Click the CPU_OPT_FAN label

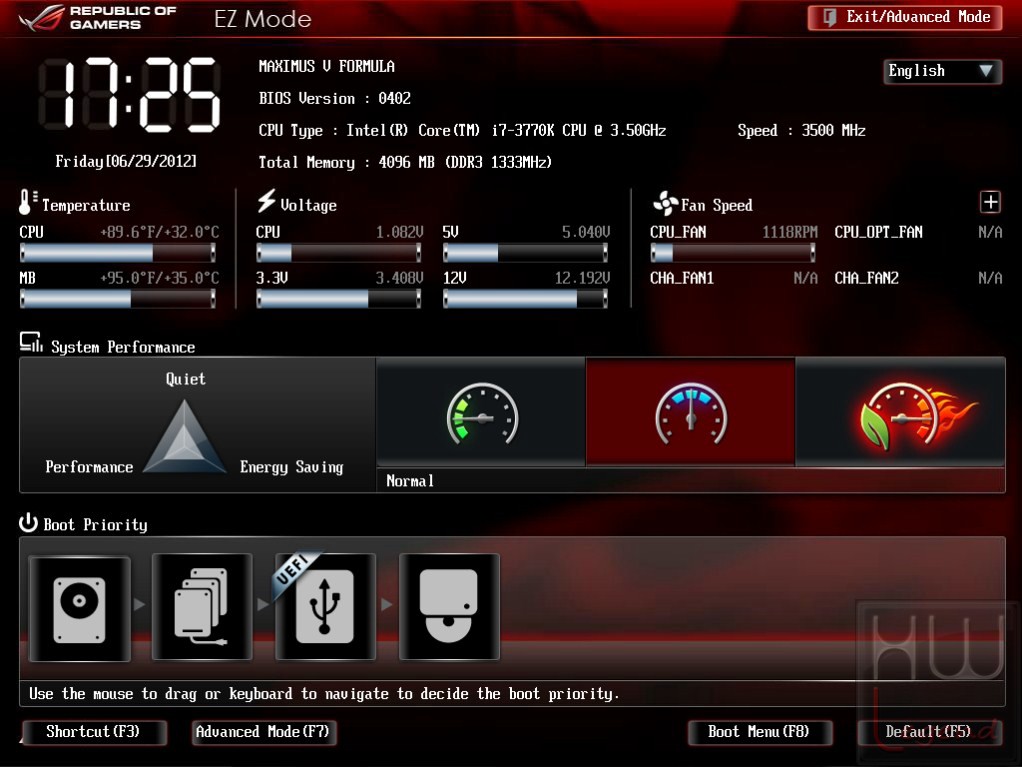[879, 232]
